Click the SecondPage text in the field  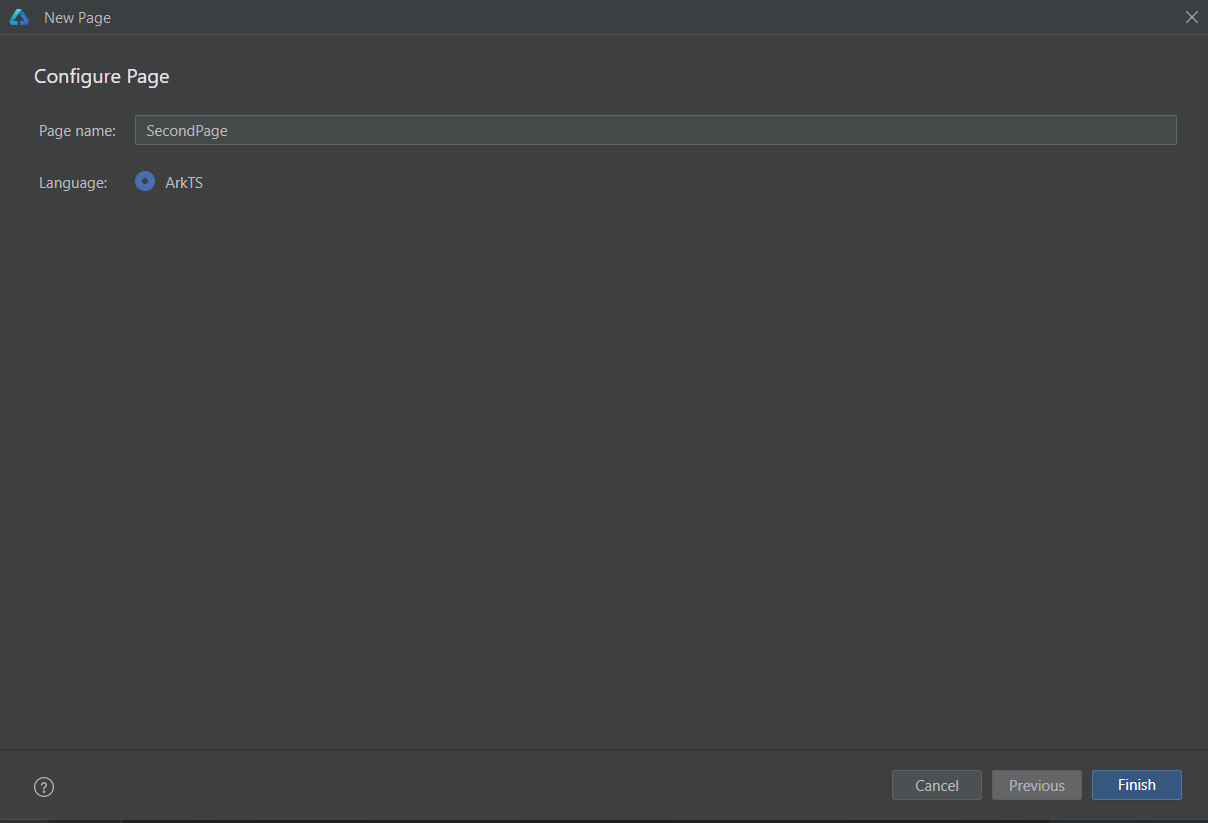[187, 131]
